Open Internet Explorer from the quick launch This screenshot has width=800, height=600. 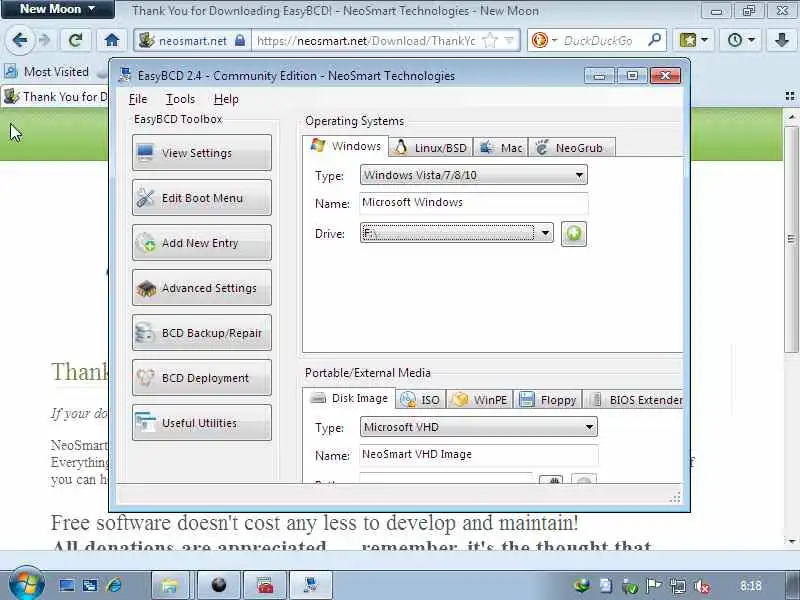(114, 585)
